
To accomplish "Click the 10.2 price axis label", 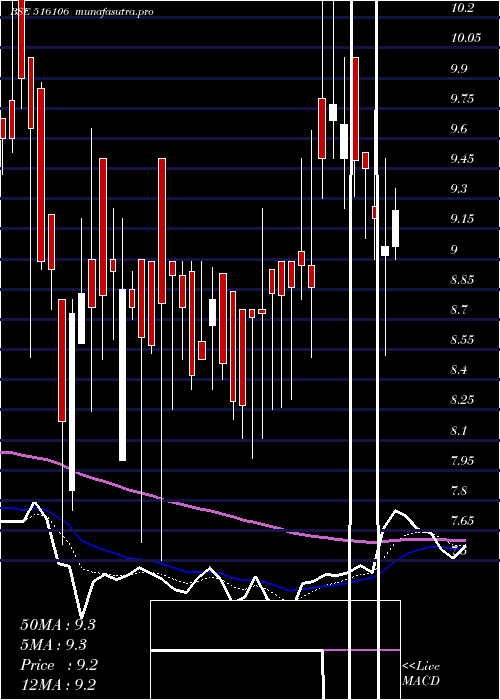I will (x=462, y=8).
